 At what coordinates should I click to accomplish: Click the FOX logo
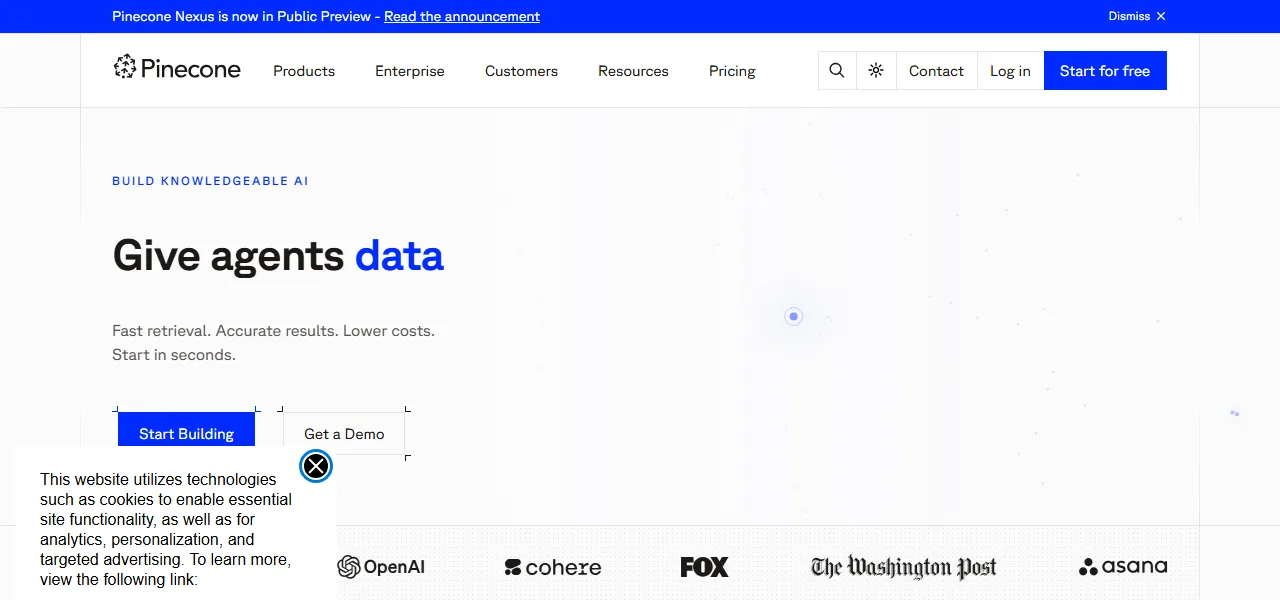(x=705, y=567)
